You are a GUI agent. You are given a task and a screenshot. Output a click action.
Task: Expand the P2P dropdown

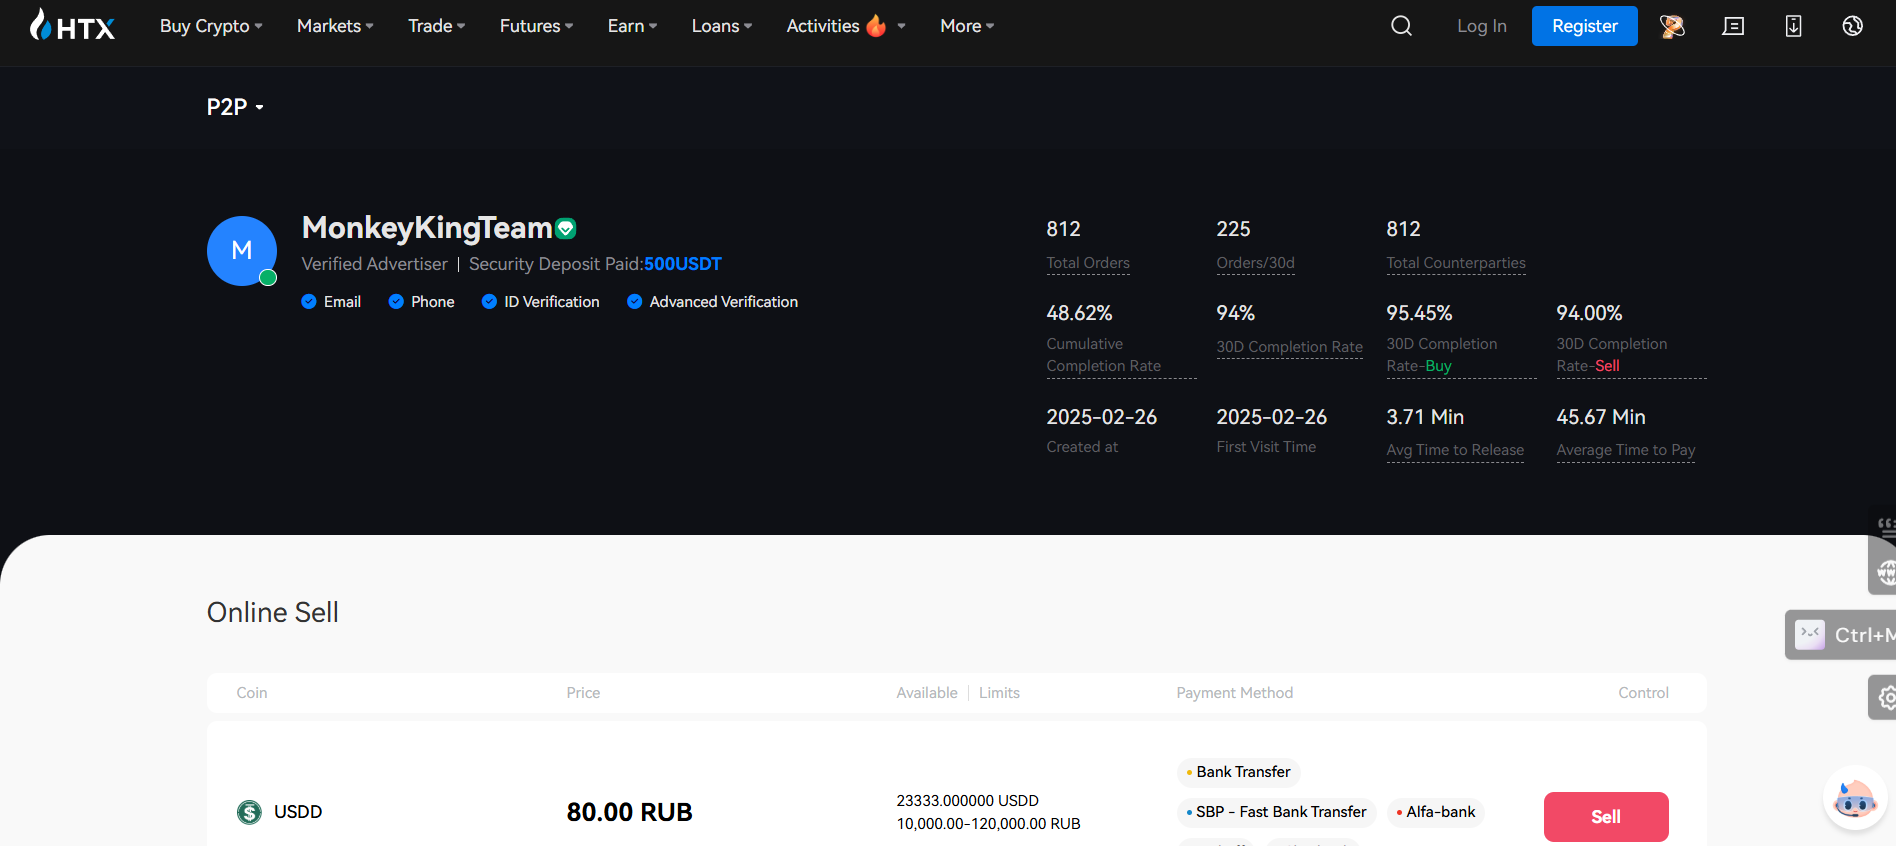click(235, 107)
